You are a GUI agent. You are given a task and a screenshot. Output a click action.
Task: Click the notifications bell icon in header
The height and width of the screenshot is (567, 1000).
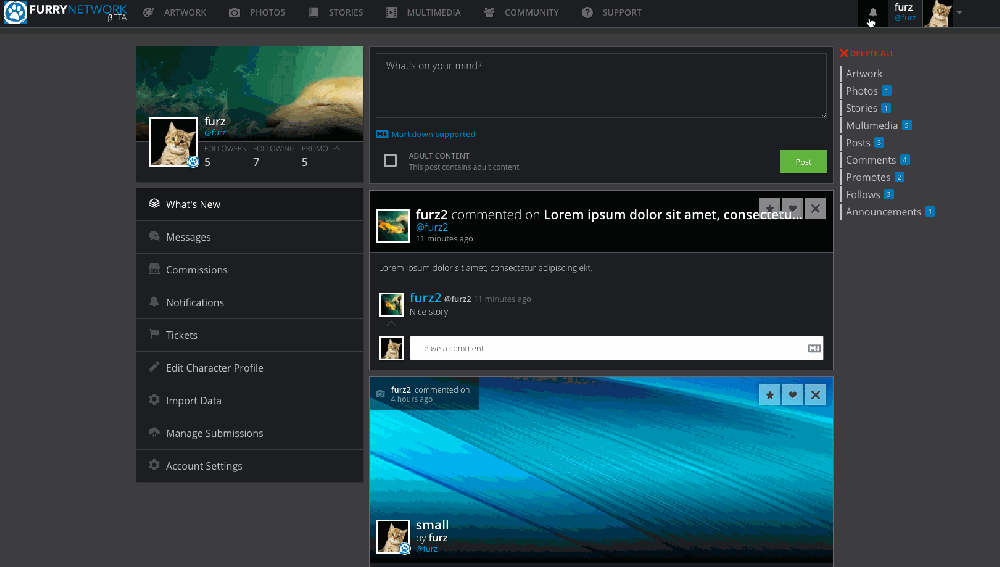coord(872,13)
